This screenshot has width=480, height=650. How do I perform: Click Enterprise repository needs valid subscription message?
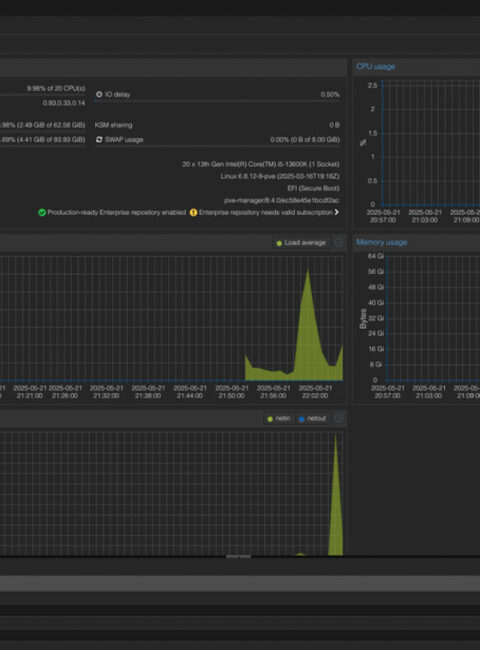[x=266, y=212]
